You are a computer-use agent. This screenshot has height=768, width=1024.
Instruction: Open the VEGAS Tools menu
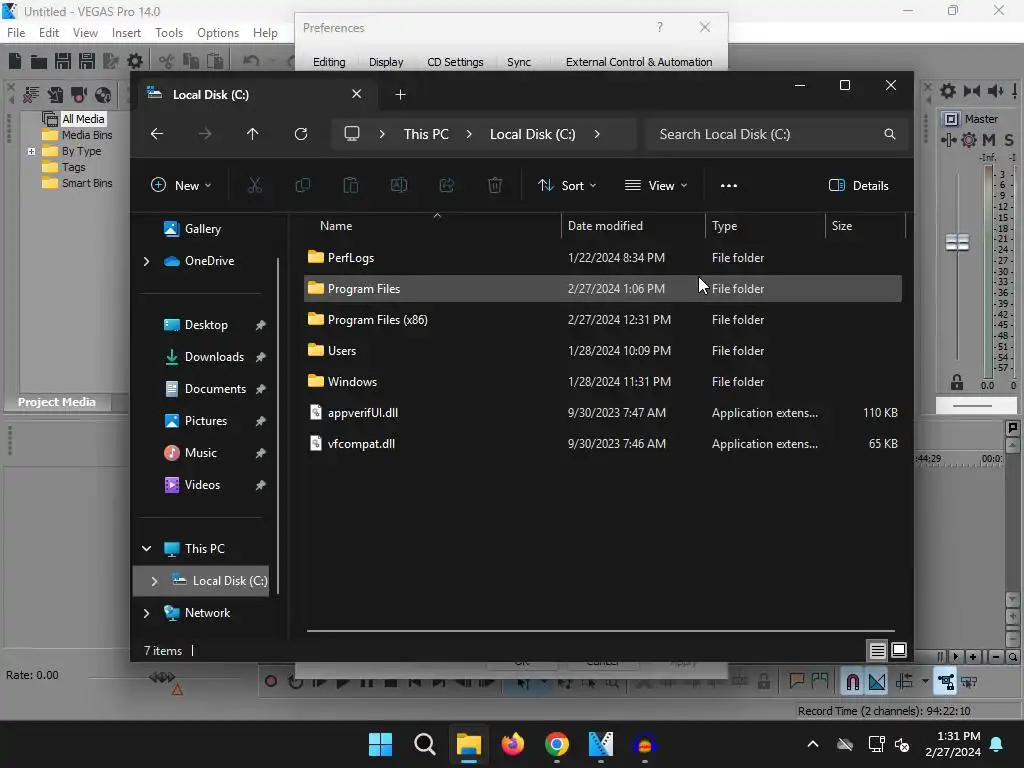pos(168,33)
